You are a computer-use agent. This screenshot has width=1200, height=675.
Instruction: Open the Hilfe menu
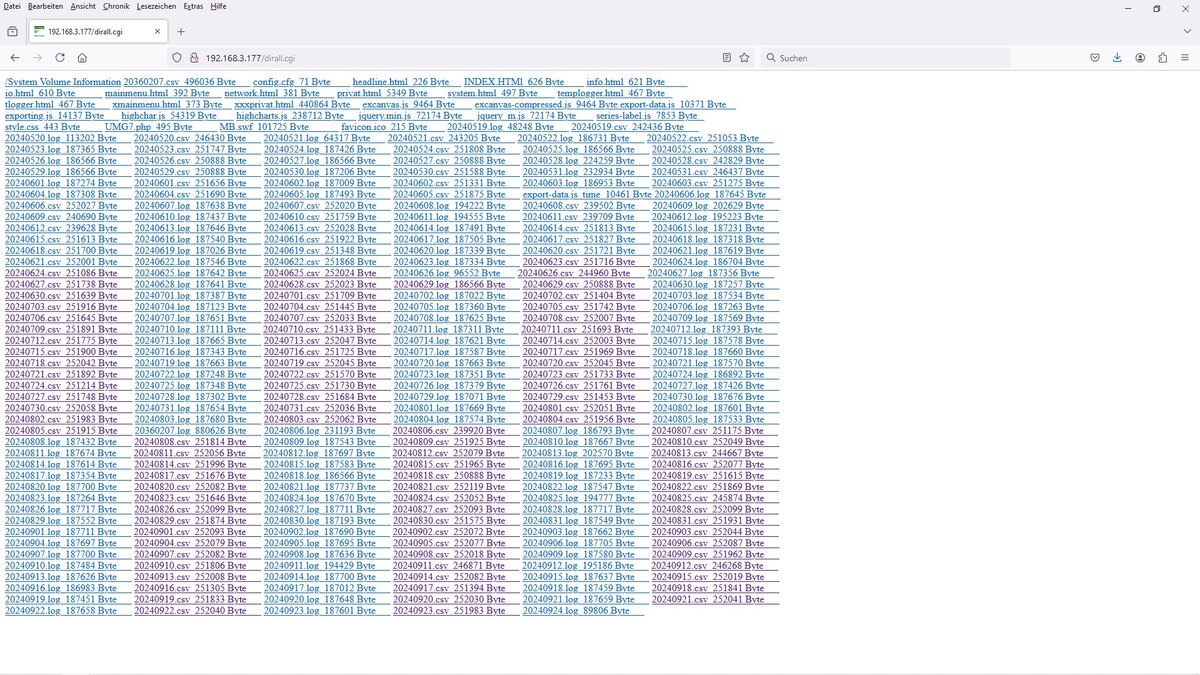point(218,6)
